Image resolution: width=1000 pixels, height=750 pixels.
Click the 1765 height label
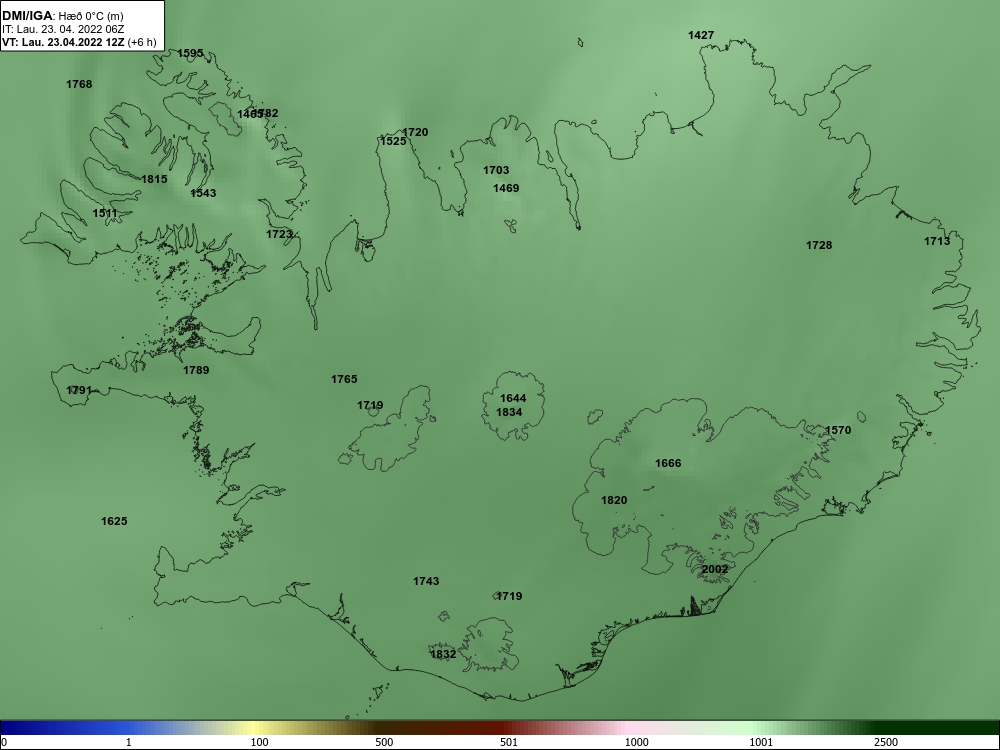(344, 379)
